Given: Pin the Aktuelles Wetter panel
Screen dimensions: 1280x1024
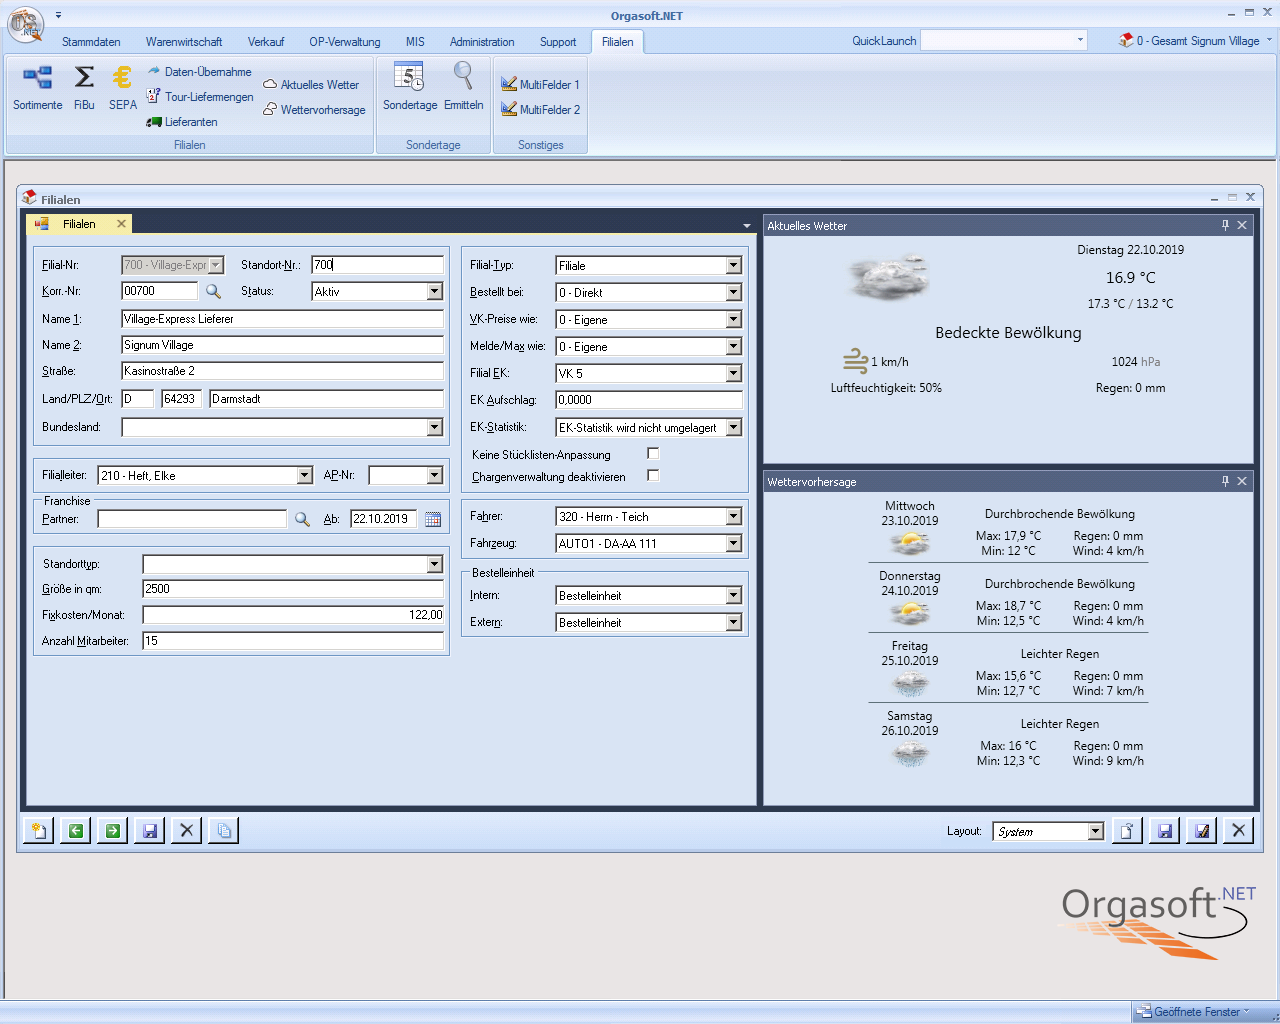Looking at the screenshot, I should [x=1225, y=226].
